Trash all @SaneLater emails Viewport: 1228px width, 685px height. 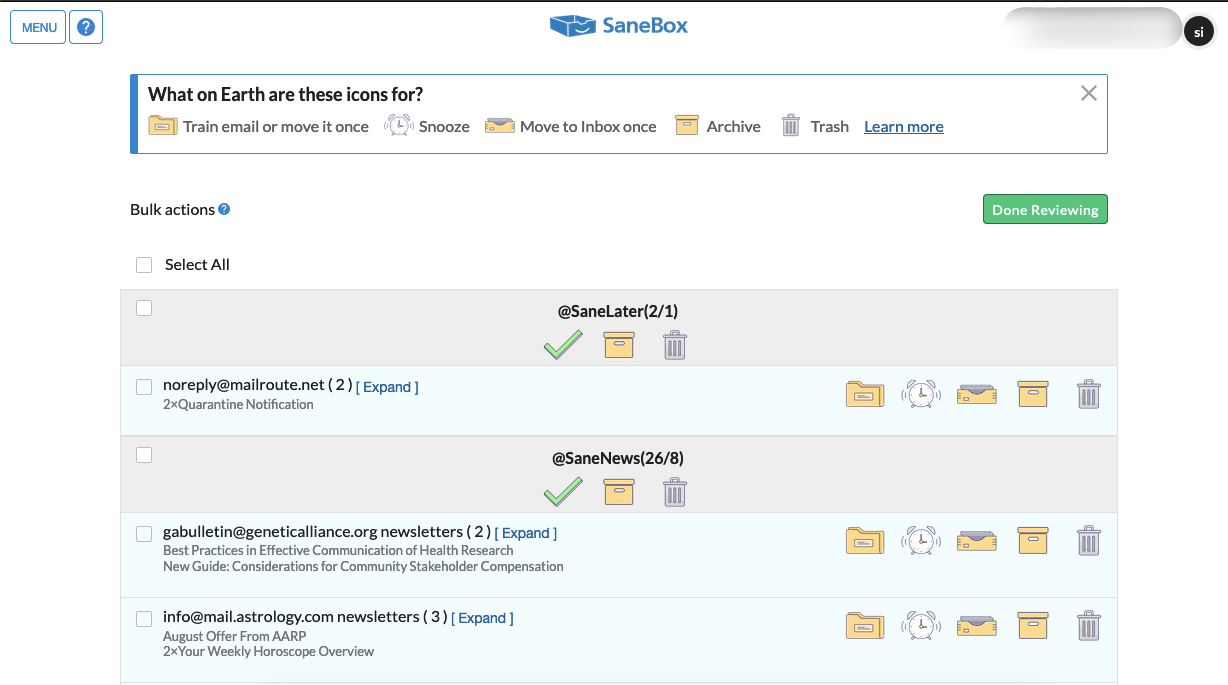coord(675,345)
